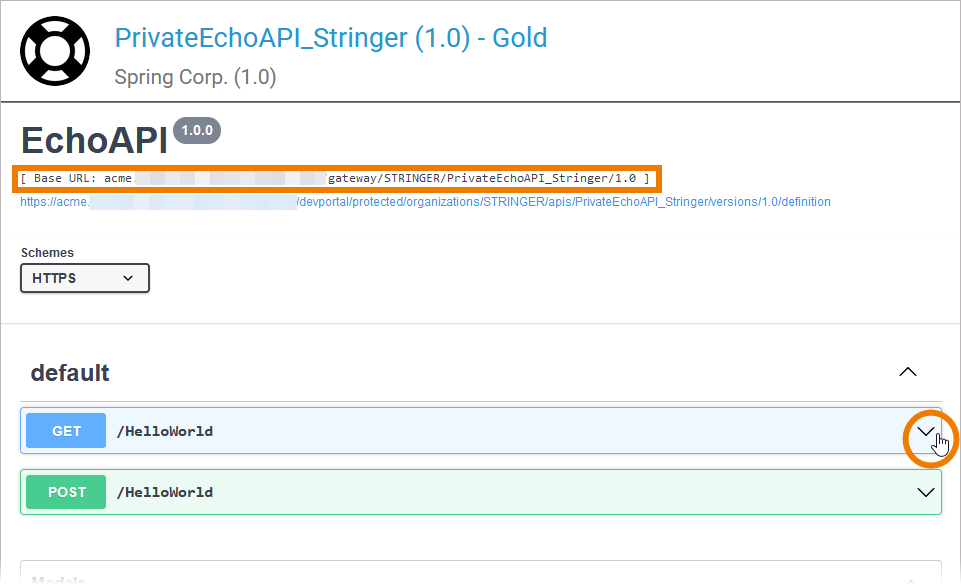Select the POST /HelloWorld path text
This screenshot has height=585, width=961.
click(x=165, y=492)
